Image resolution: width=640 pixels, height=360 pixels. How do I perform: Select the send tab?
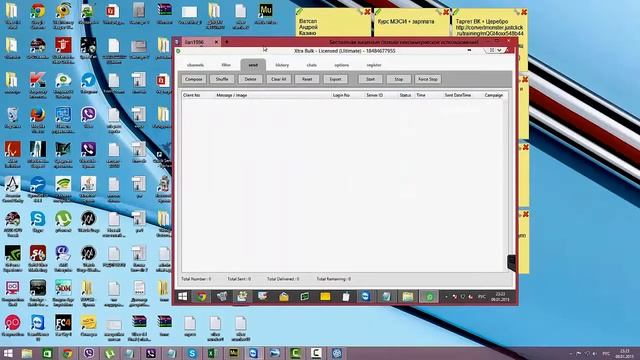click(x=253, y=65)
